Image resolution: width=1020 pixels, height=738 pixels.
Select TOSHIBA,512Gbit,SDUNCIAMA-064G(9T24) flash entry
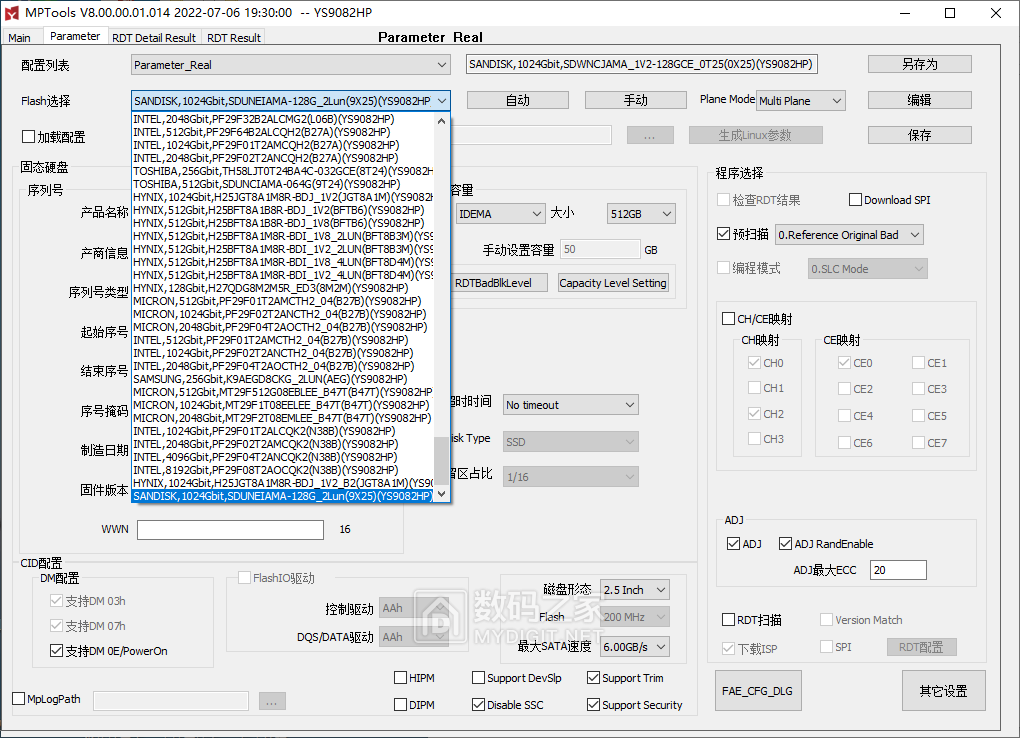[x=282, y=184]
